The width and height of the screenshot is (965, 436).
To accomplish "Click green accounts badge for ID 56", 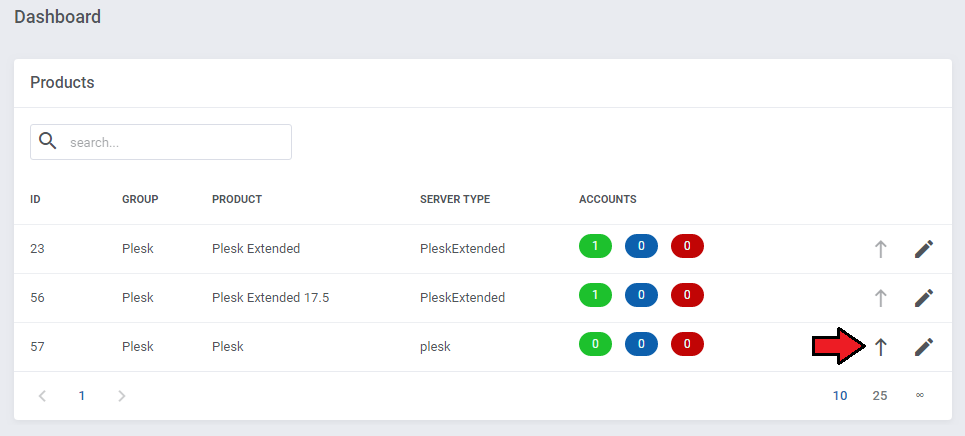I will pyautogui.click(x=595, y=295).
